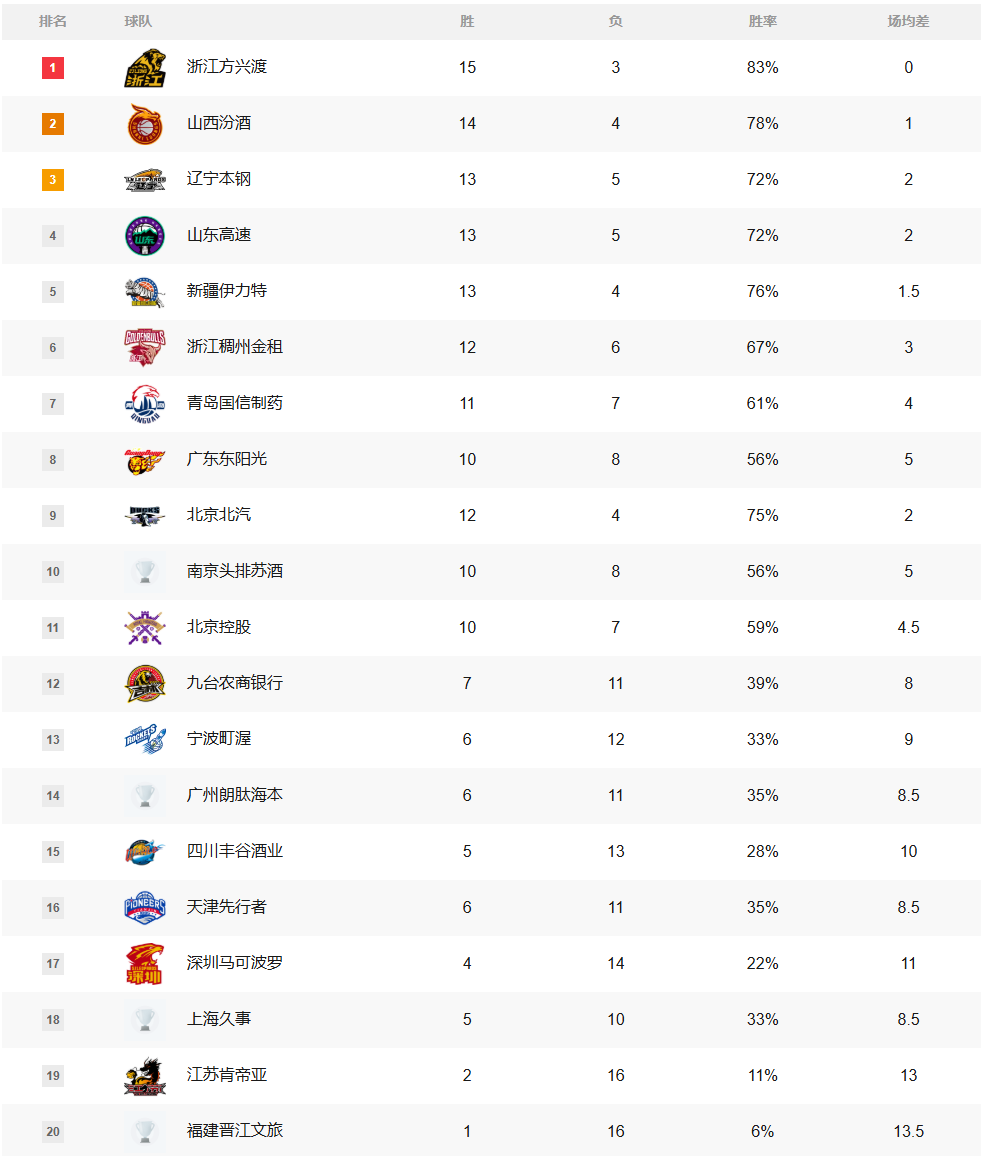Click the 天津先行者 Pioneers logo
The height and width of the screenshot is (1156, 981).
point(145,908)
